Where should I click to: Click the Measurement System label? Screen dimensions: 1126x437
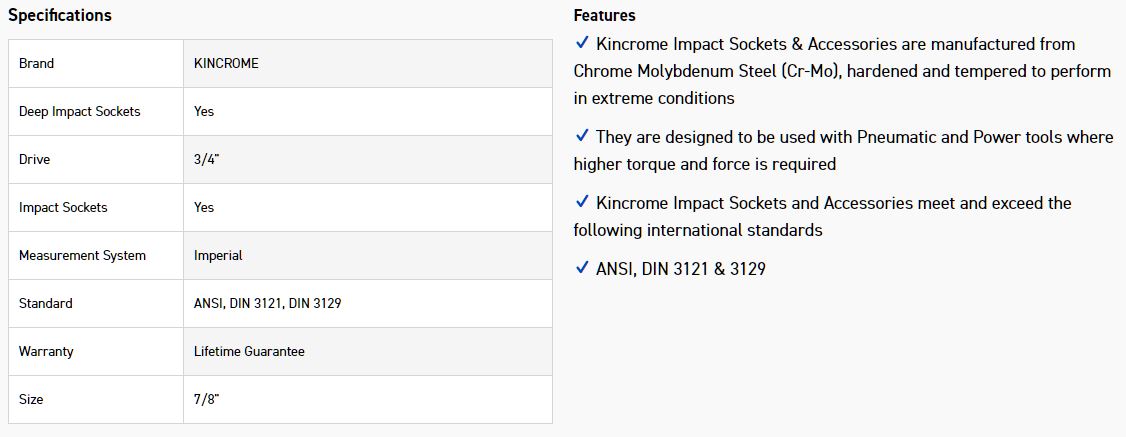coord(82,255)
